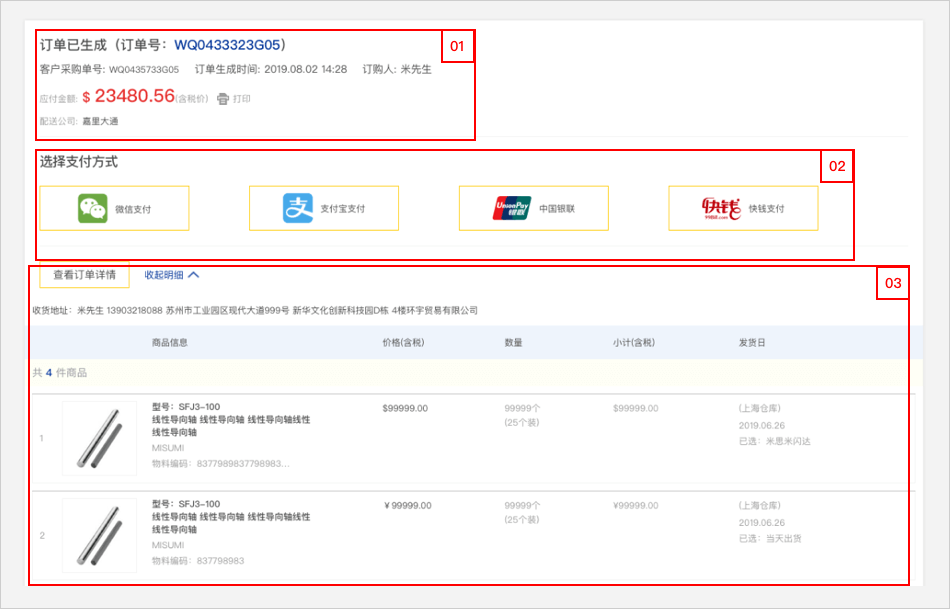The image size is (950, 609).
Task: Select 快钱支付 payment text
Action: [766, 209]
